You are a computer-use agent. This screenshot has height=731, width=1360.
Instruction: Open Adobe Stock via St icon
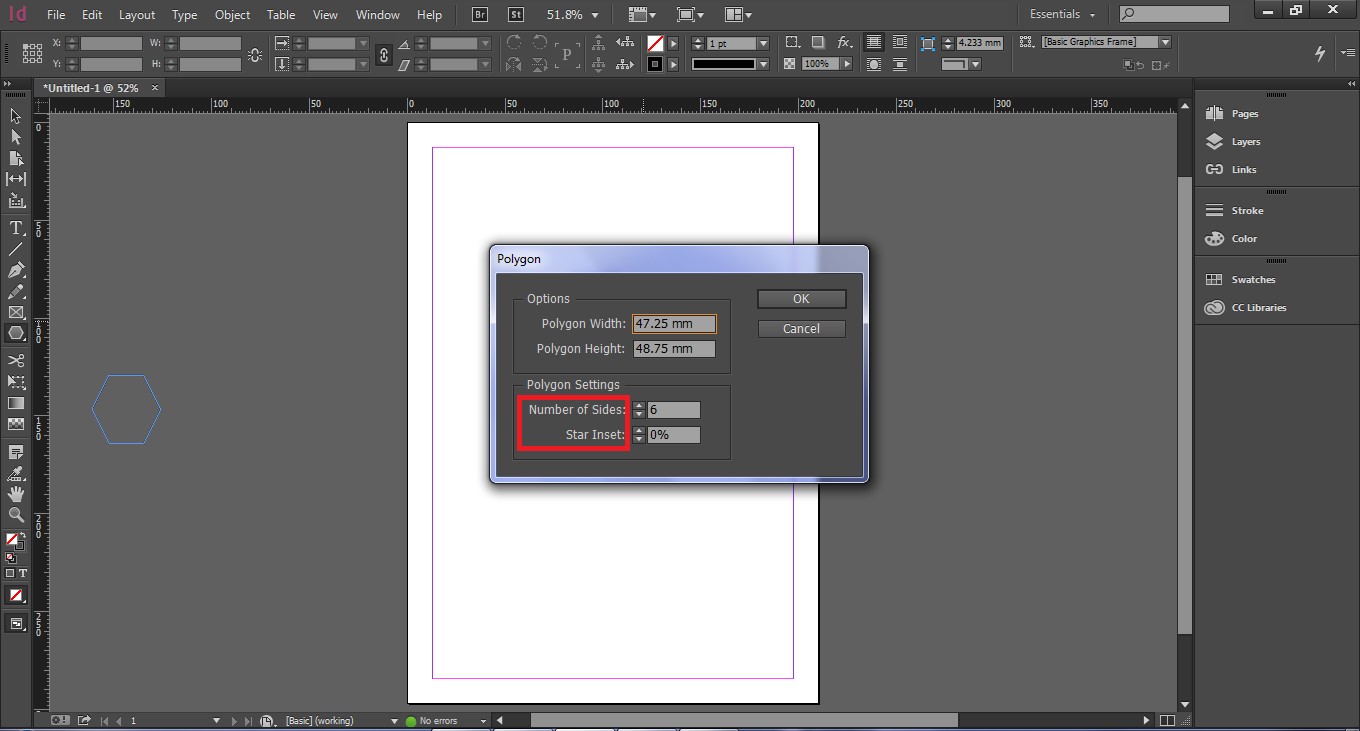516,15
